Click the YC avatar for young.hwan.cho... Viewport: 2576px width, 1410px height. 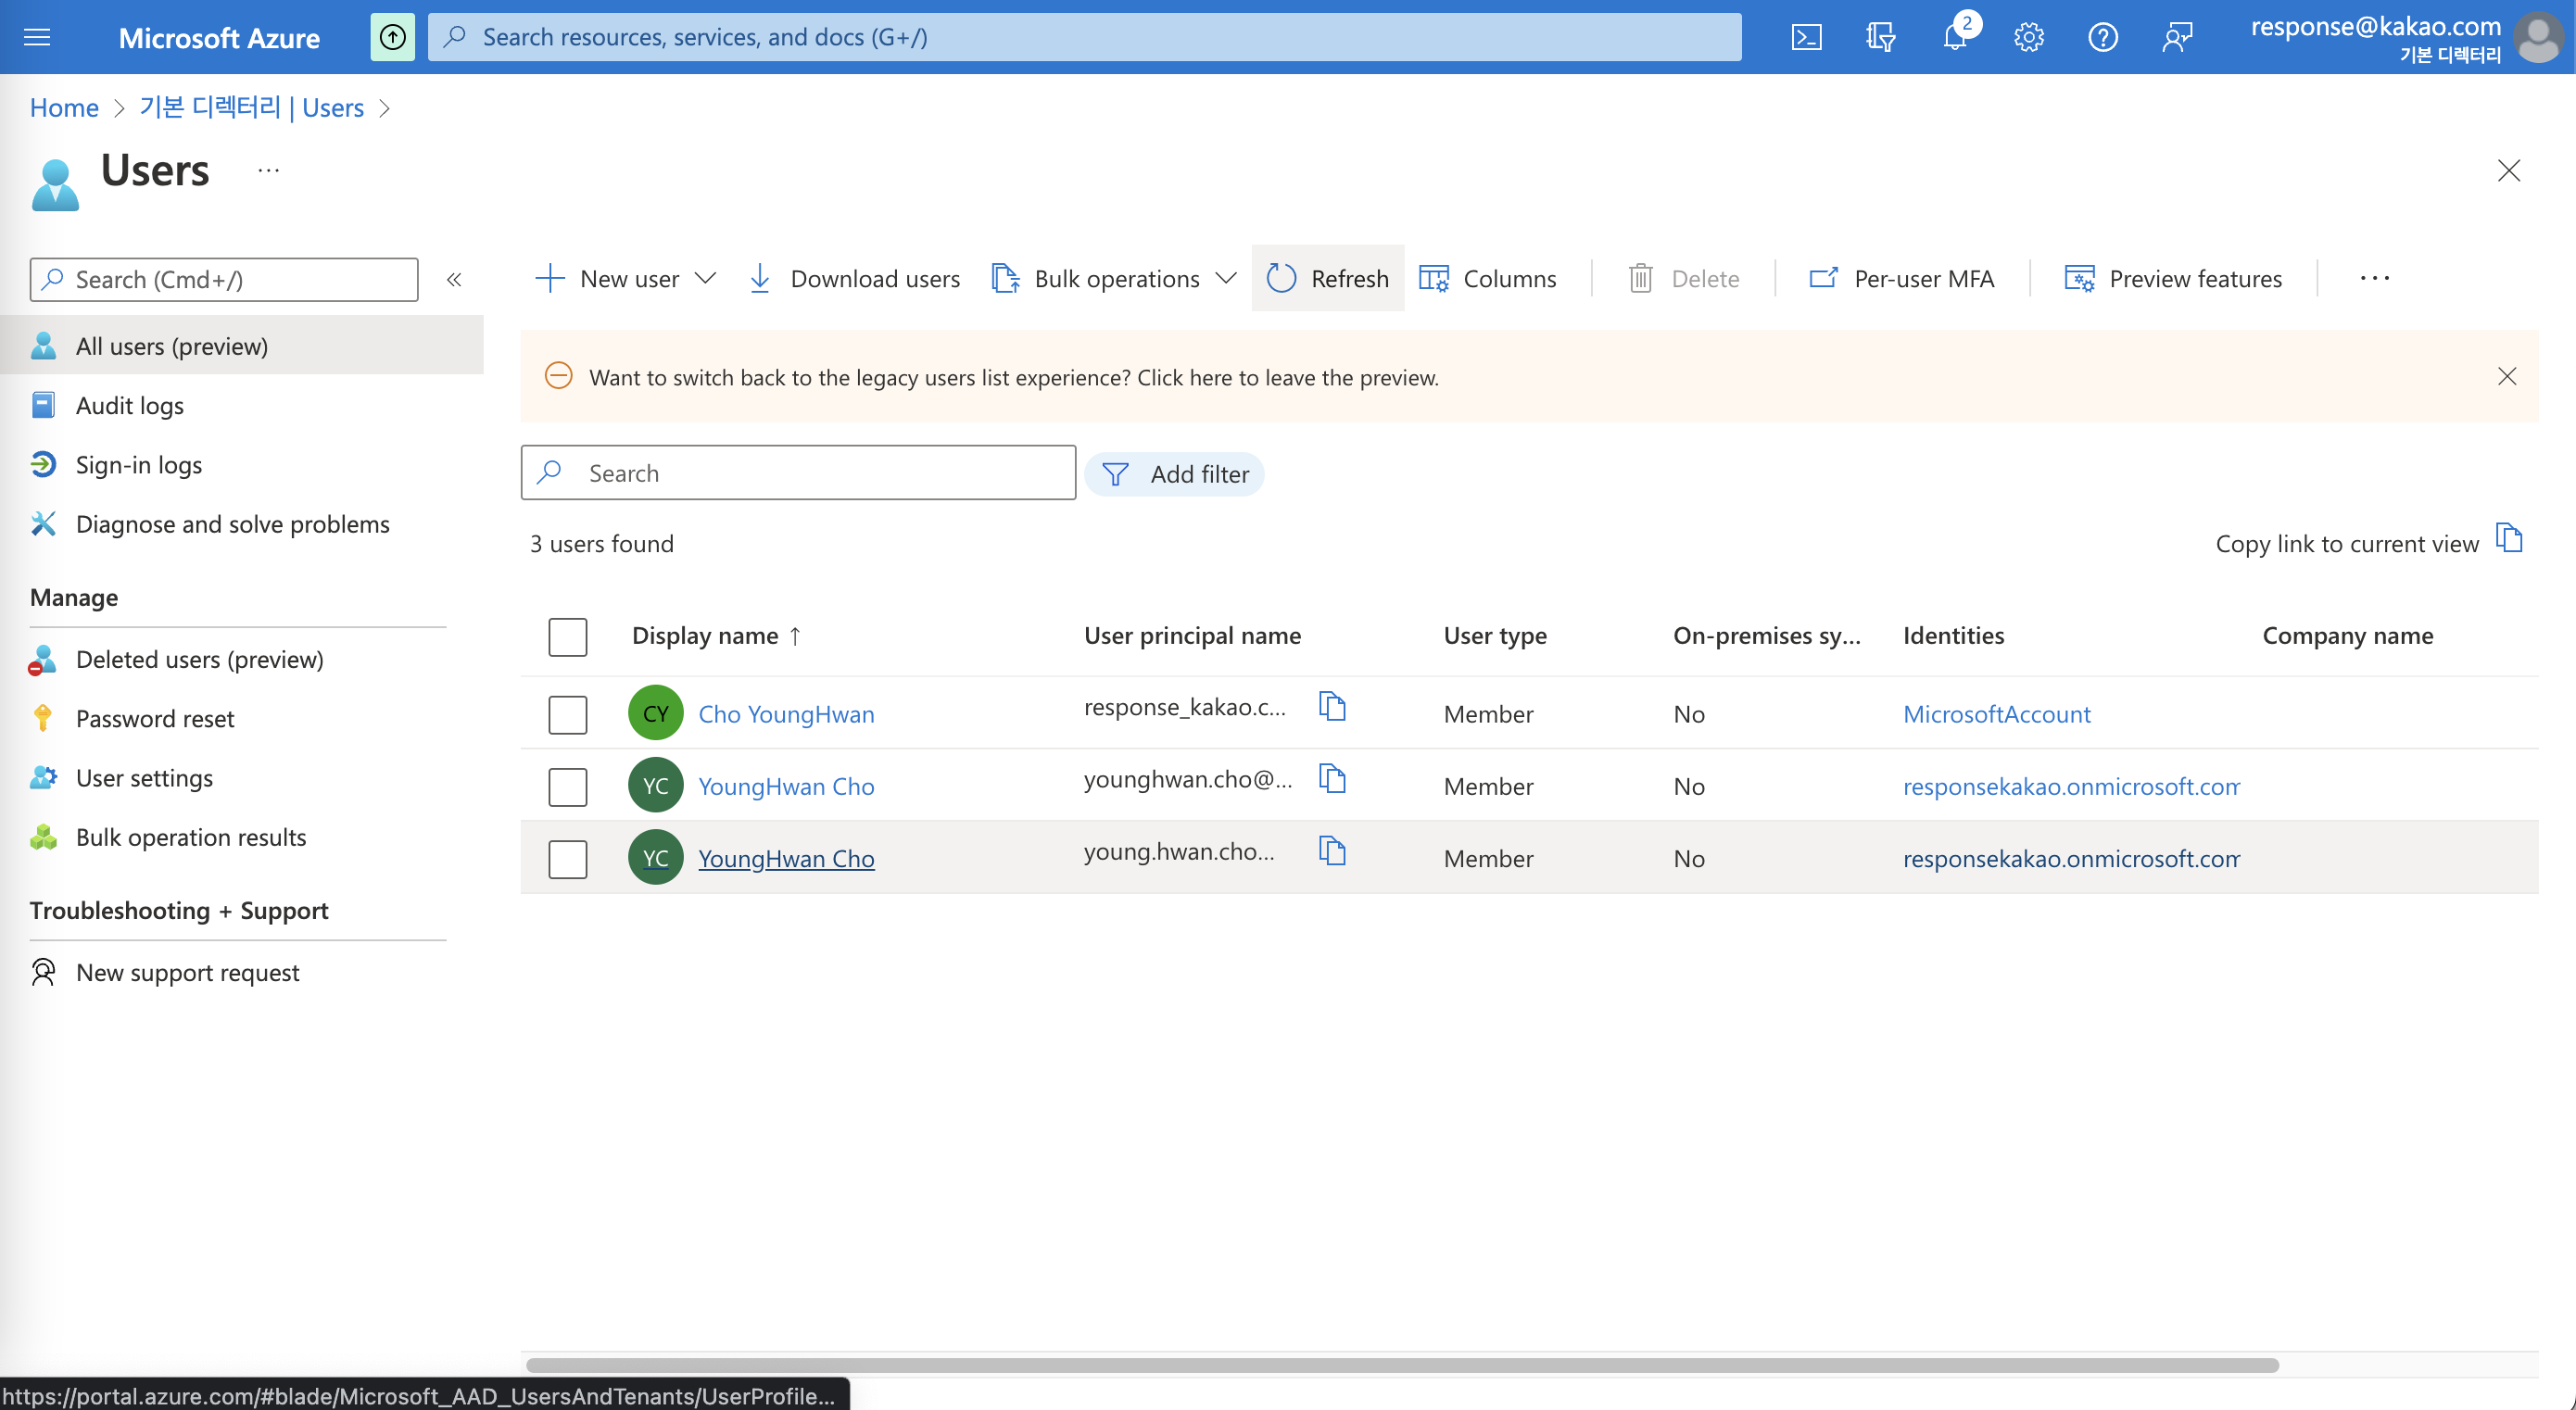pyautogui.click(x=656, y=857)
